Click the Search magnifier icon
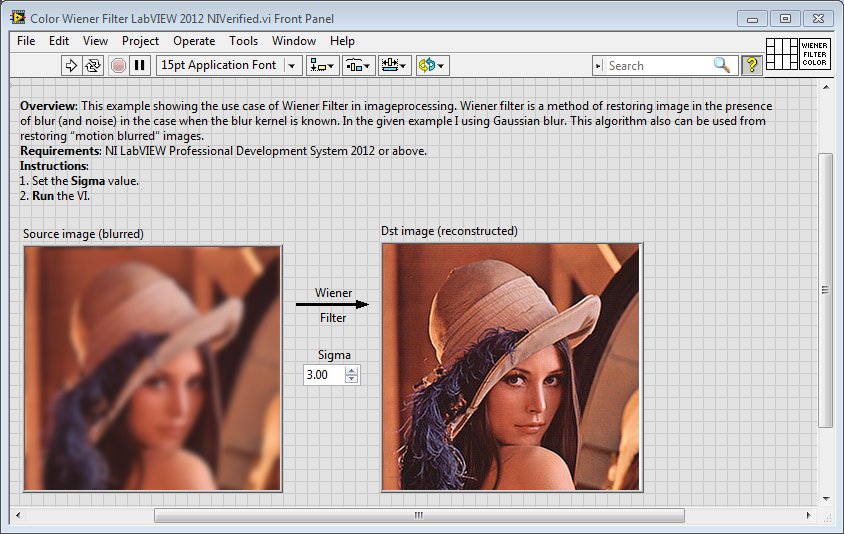 [x=722, y=65]
